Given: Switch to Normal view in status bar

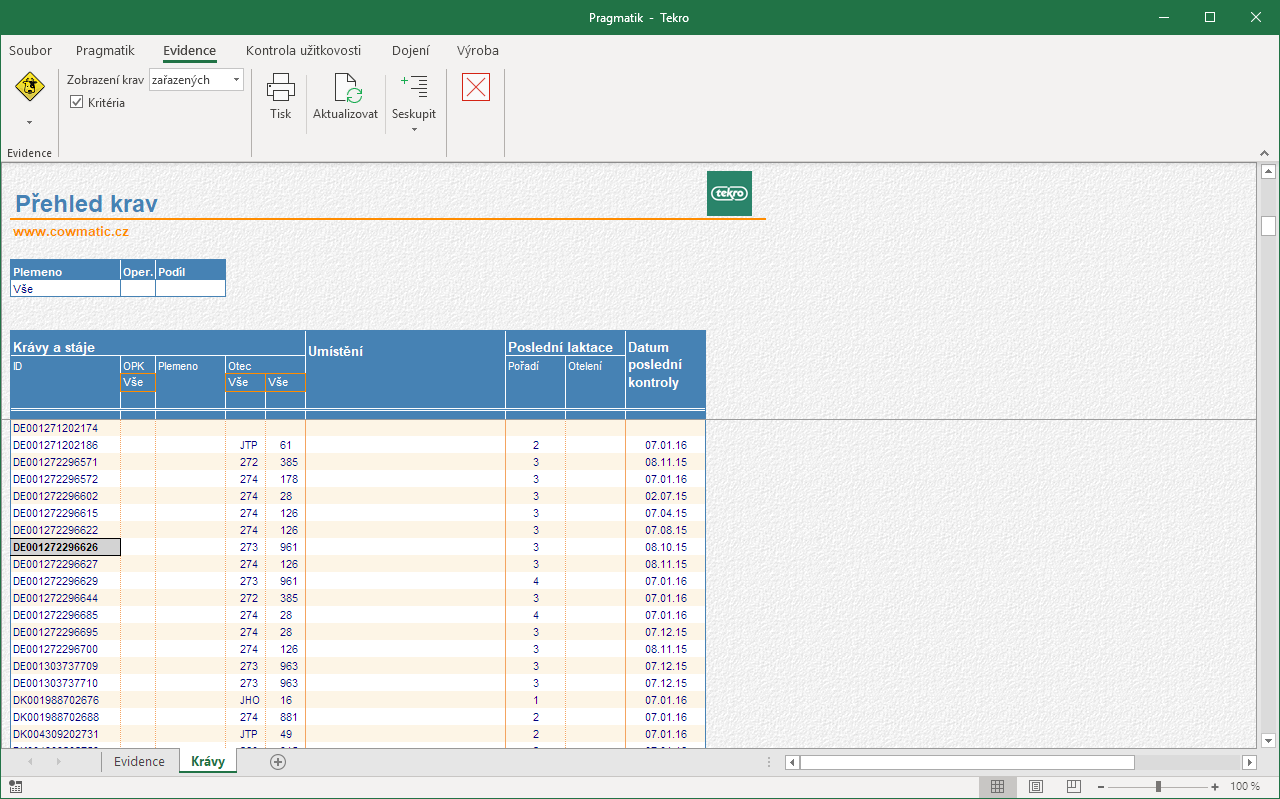Looking at the screenshot, I should 997,787.
